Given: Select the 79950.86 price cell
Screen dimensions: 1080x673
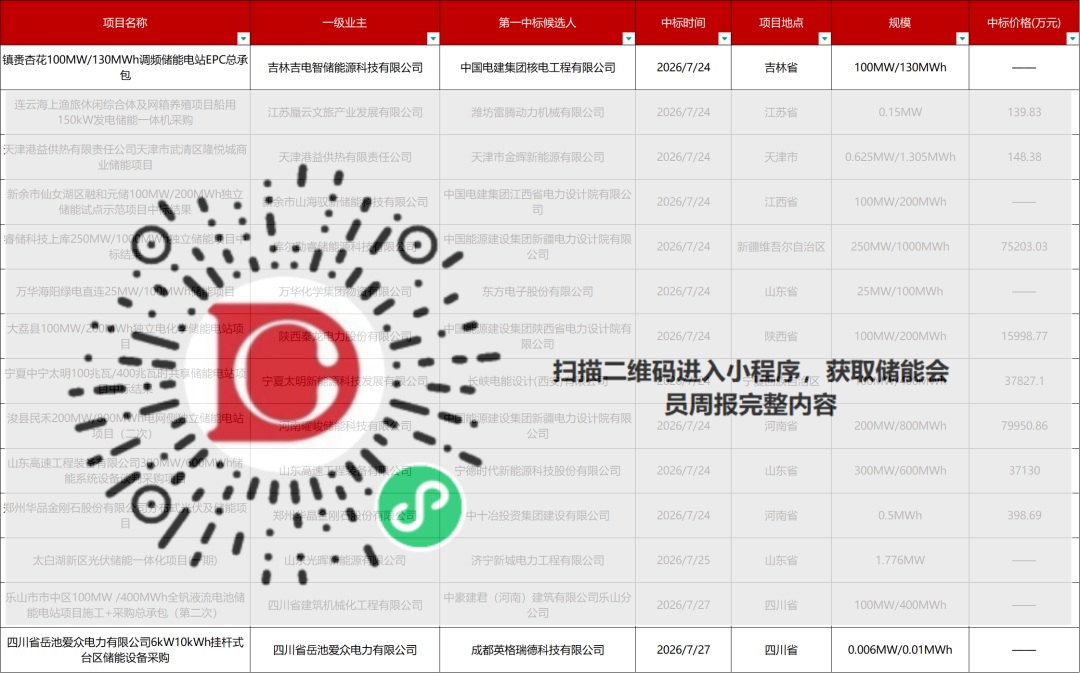Looking at the screenshot, I should pyautogui.click(x=1024, y=426).
